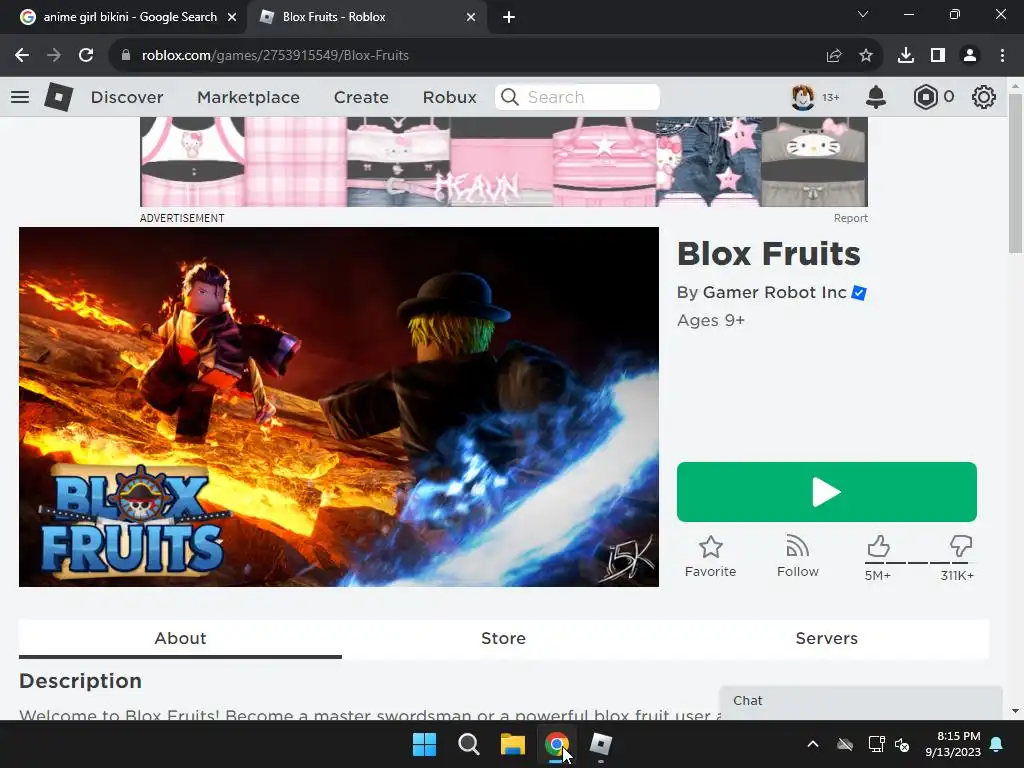Like Blox Fruits with thumbs up
Viewport: 1024px width, 768px height.
click(878, 547)
